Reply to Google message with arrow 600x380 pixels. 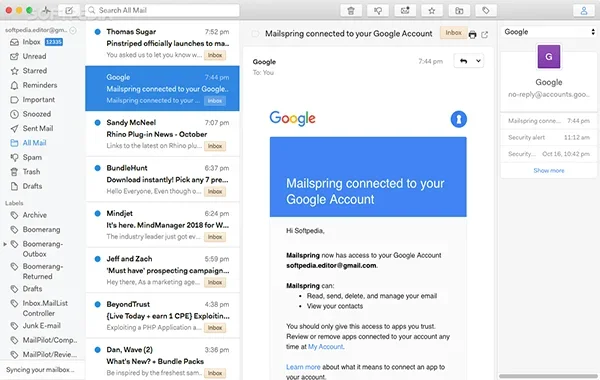tap(463, 61)
